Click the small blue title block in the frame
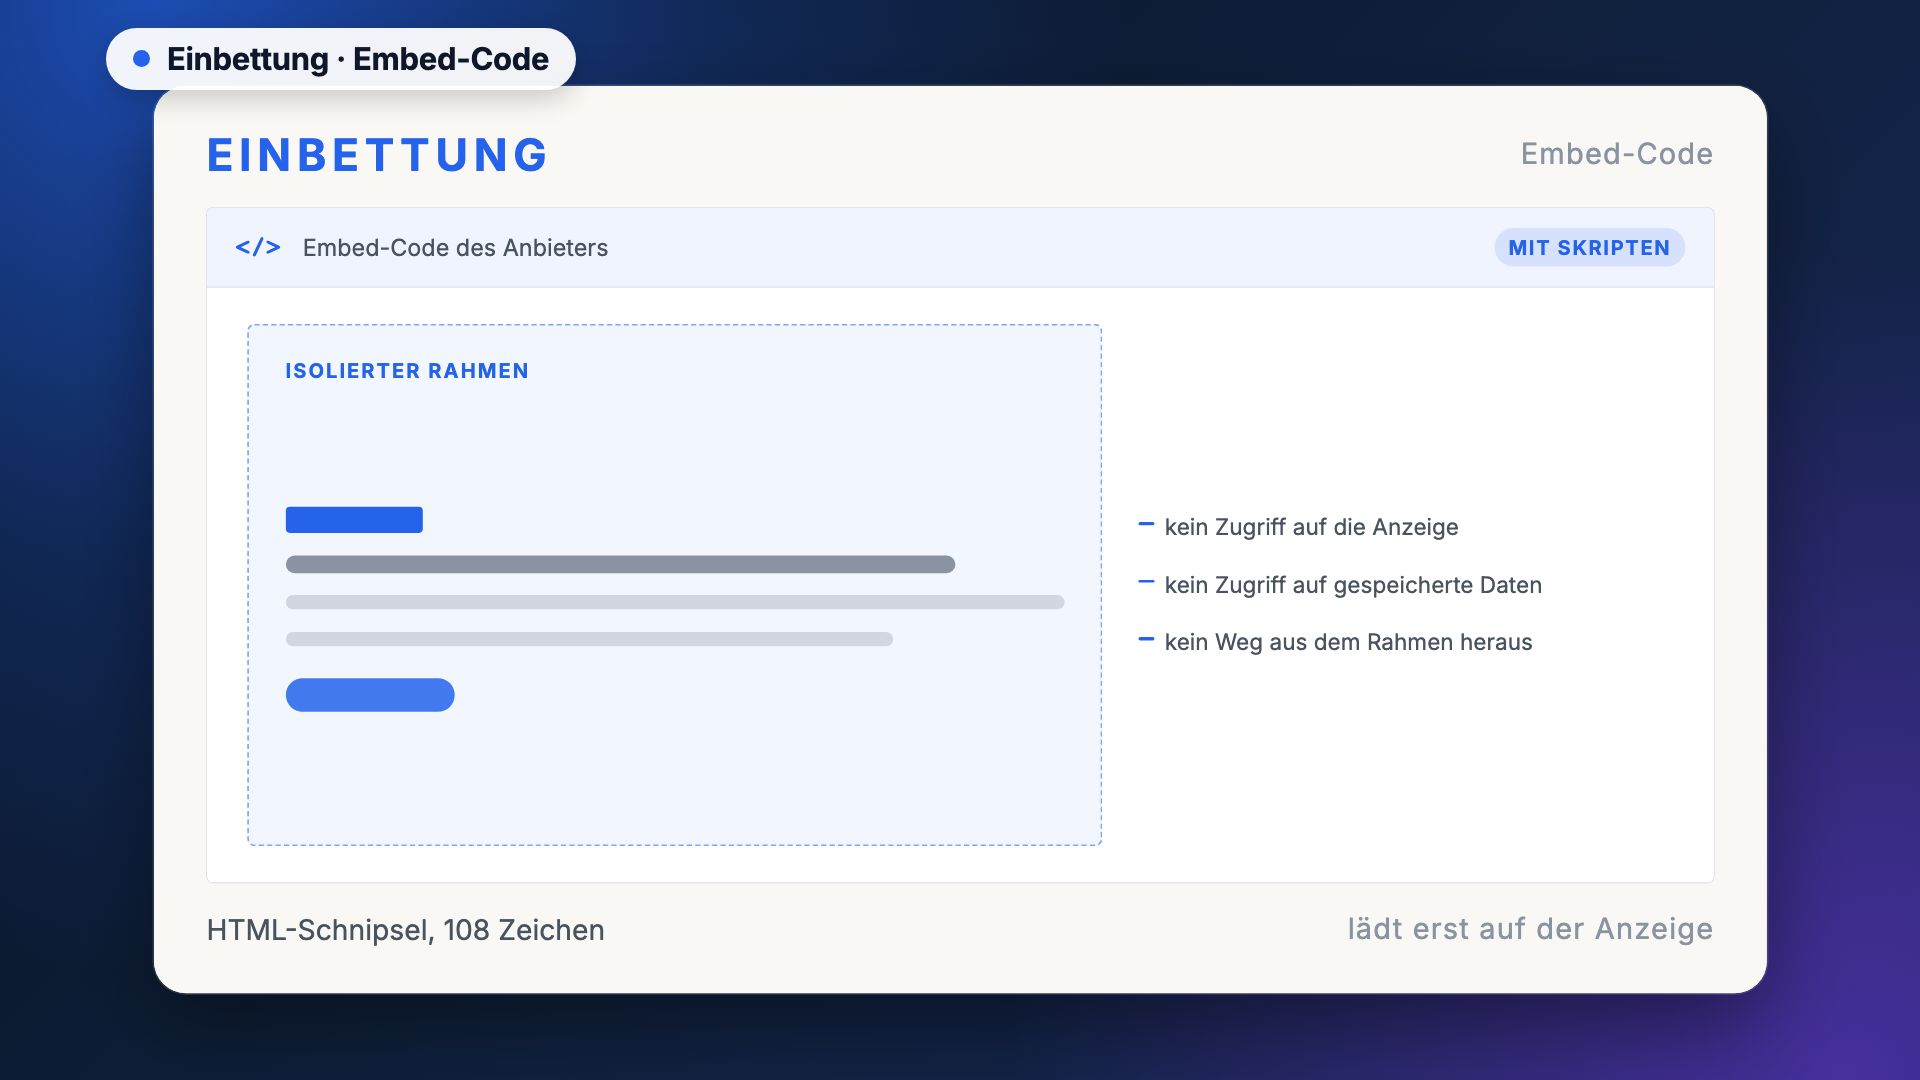1920x1080 pixels. pos(354,520)
